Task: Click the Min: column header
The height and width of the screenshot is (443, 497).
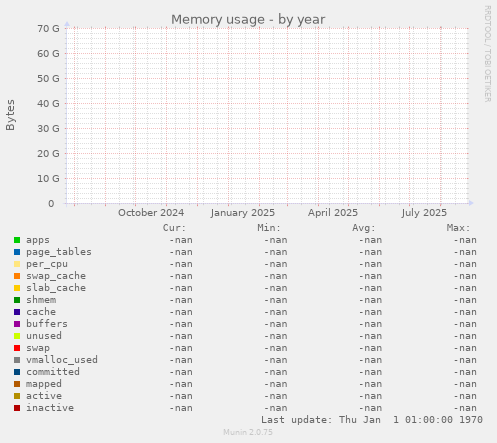Action: point(269,228)
